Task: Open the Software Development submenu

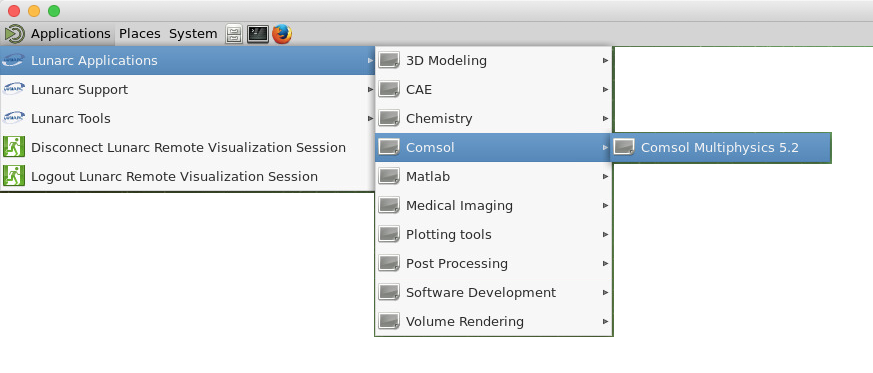Action: [x=494, y=292]
